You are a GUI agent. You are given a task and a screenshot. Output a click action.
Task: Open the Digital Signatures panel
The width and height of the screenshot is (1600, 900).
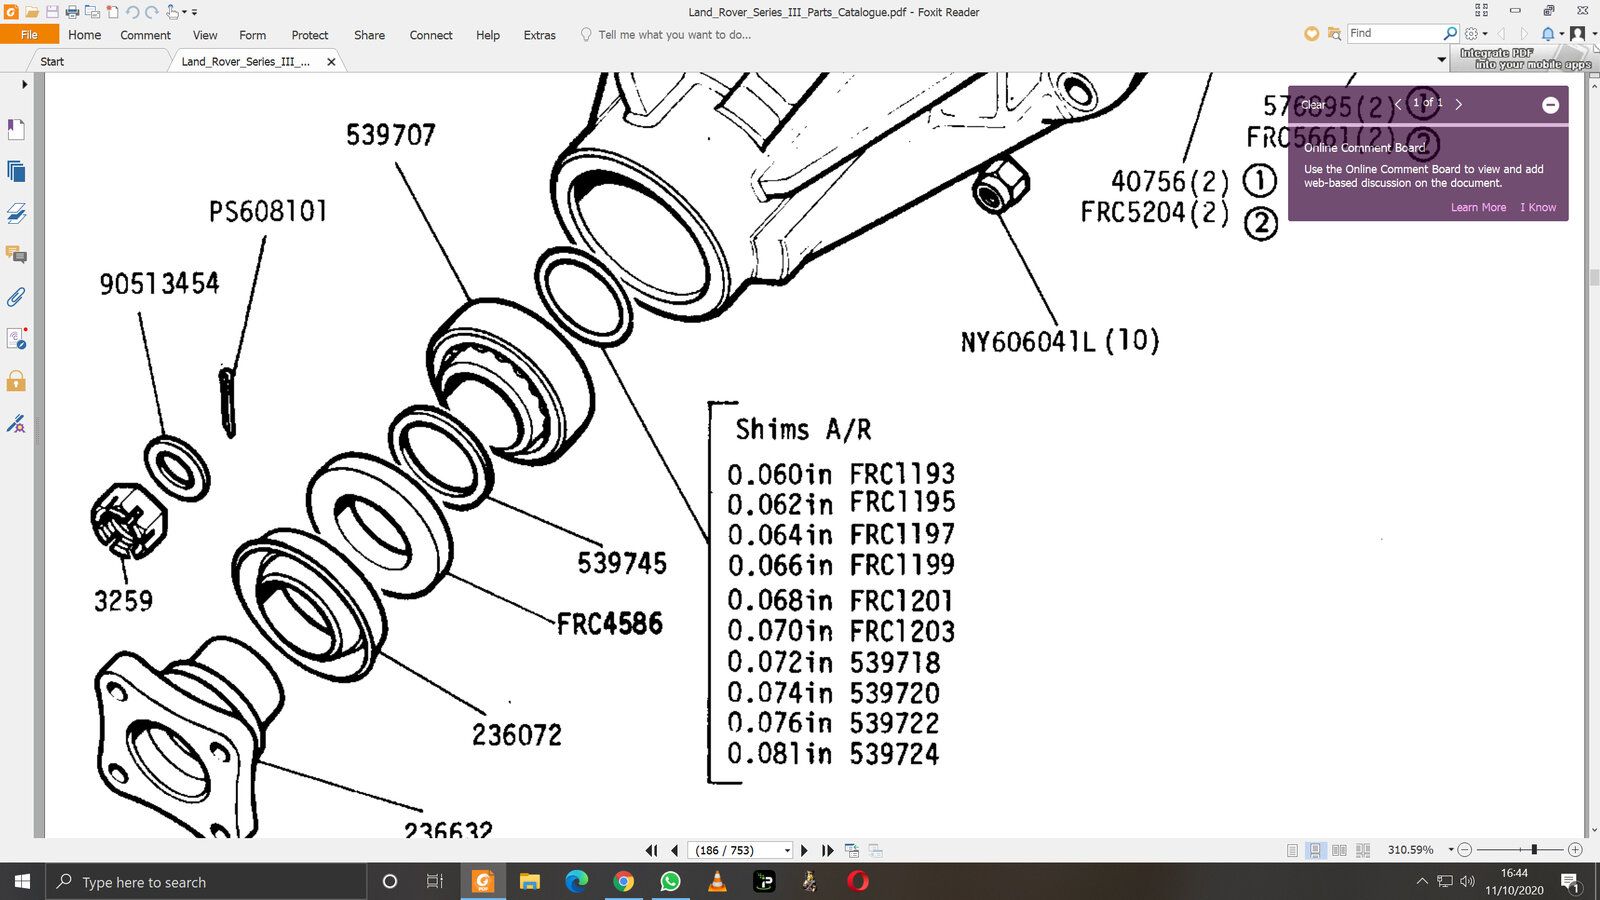click(x=16, y=339)
